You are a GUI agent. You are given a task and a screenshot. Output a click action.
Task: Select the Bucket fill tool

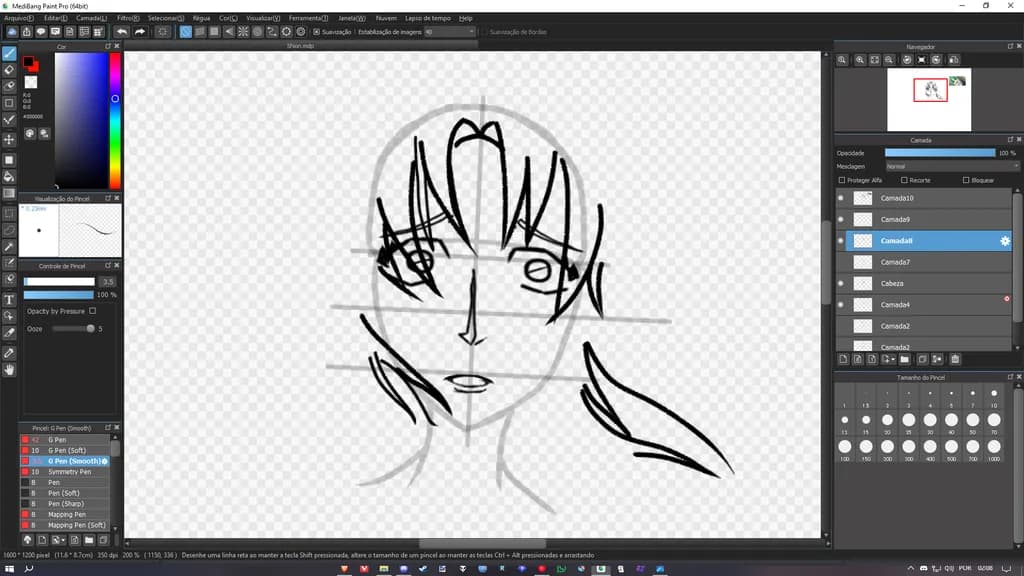click(9, 176)
